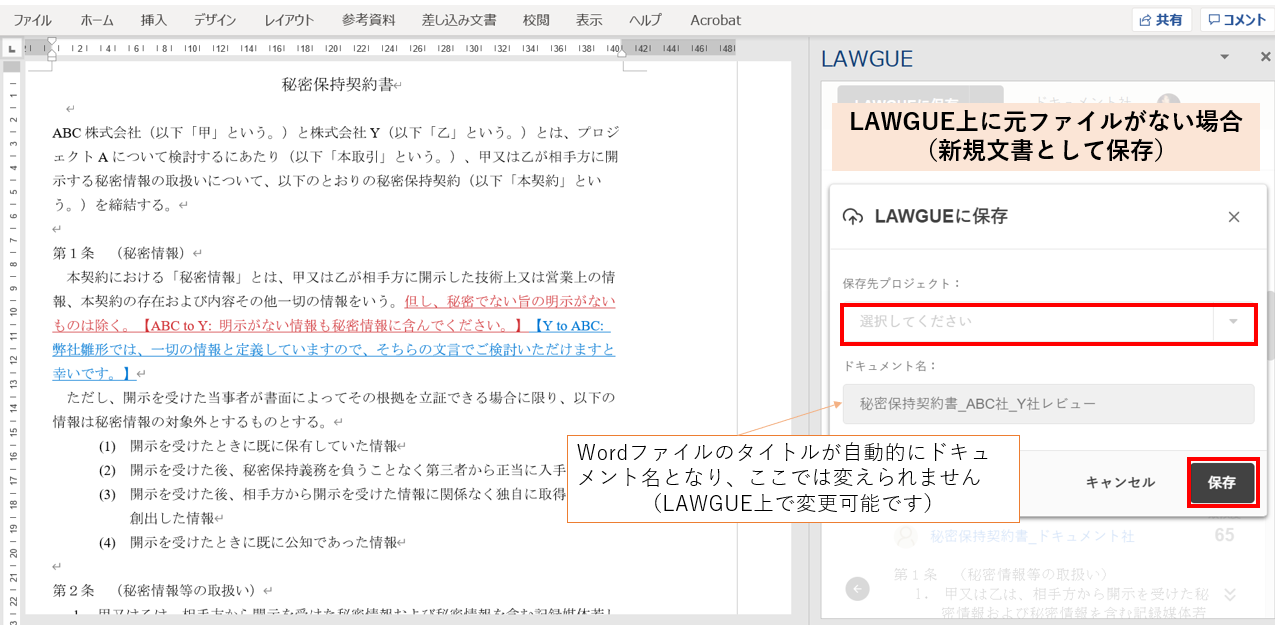This screenshot has width=1275, height=636.
Task: Click the cloud upload icon in dialog header
Action: [x=853, y=217]
